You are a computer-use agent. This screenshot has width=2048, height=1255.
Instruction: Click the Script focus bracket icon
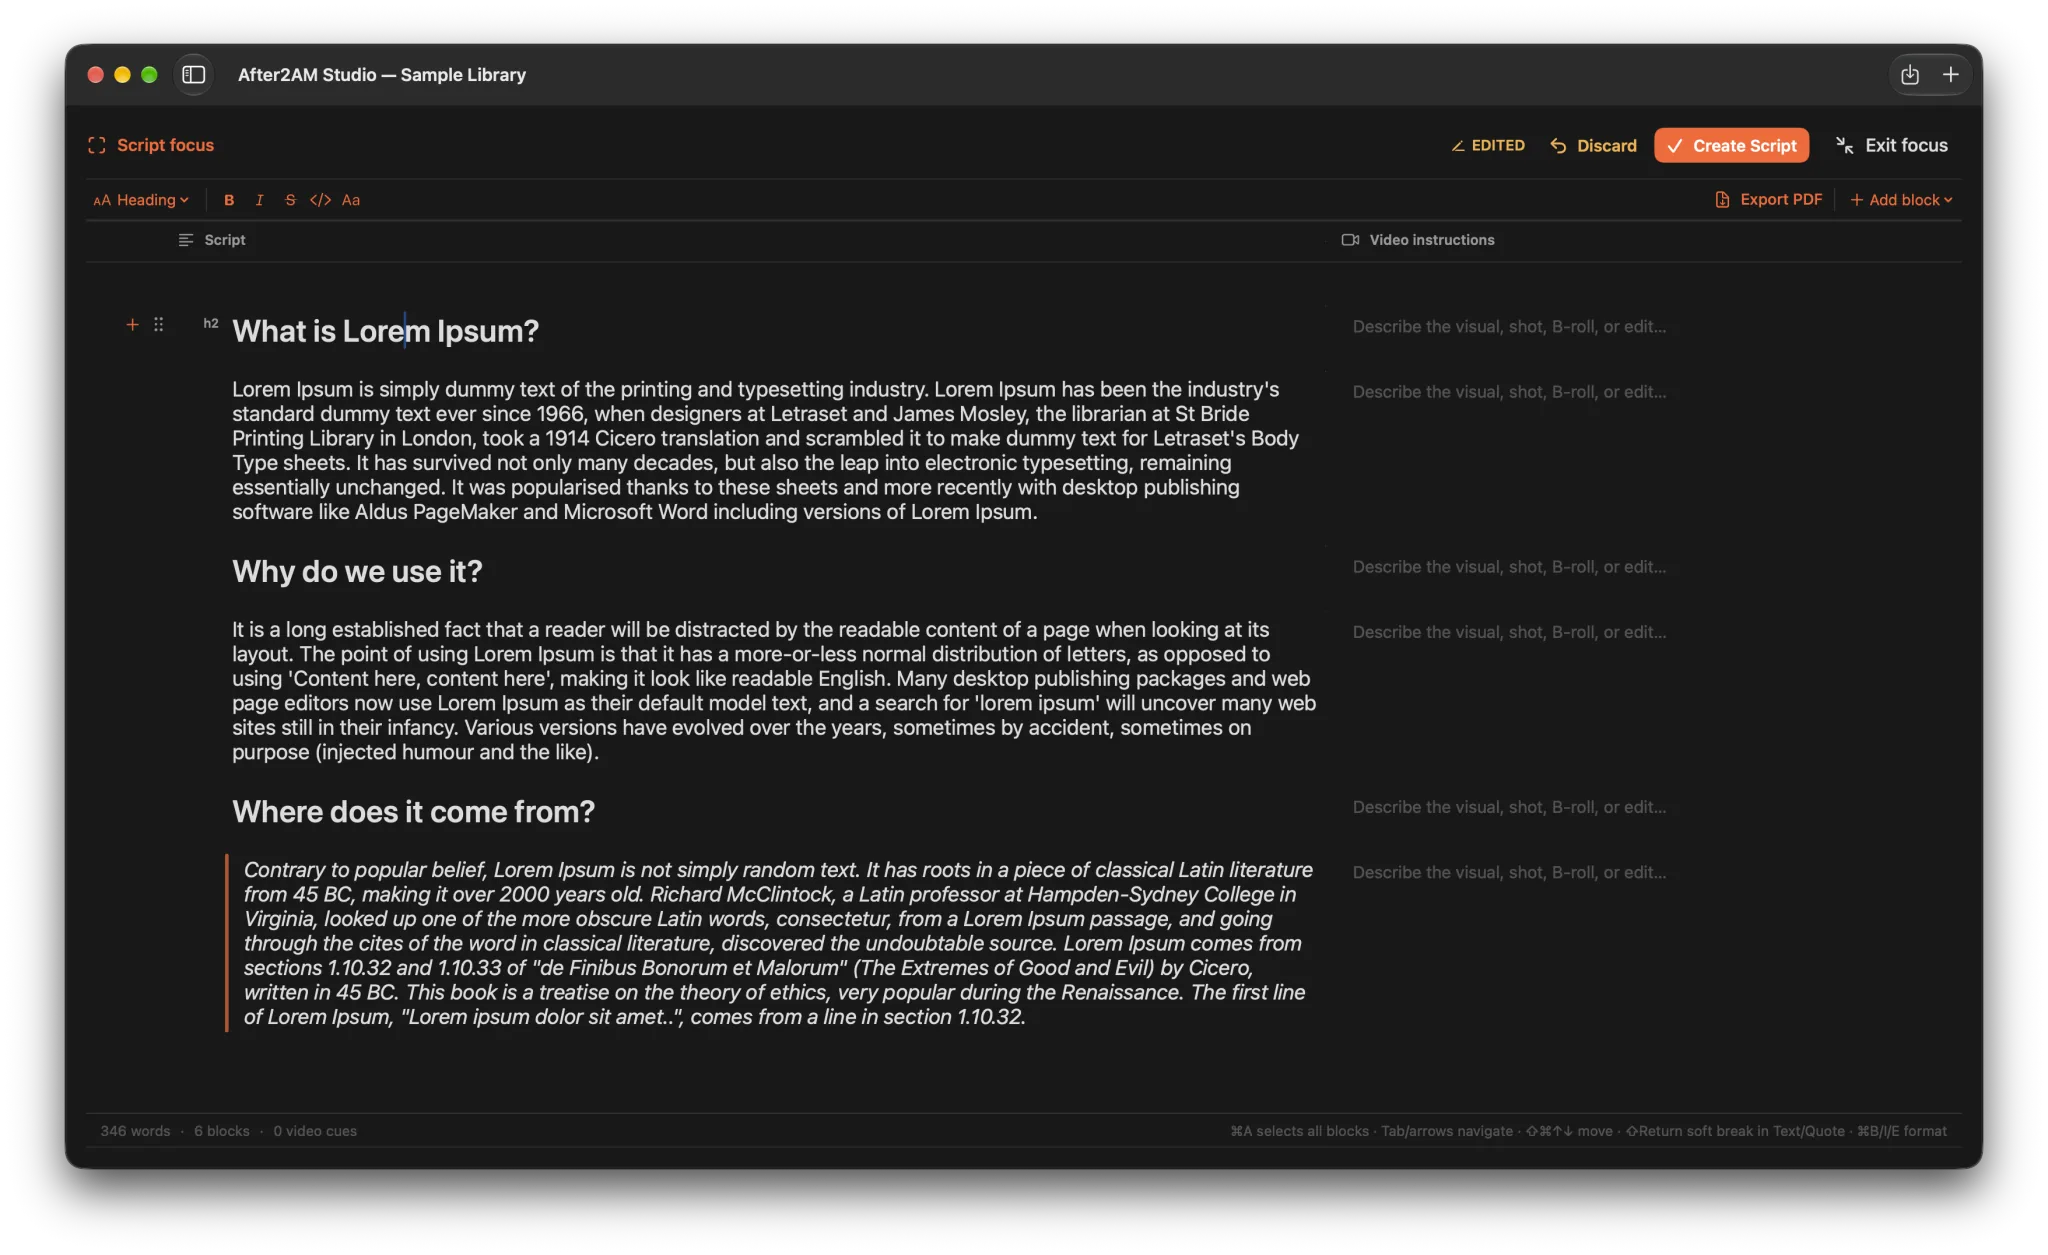(x=97, y=145)
